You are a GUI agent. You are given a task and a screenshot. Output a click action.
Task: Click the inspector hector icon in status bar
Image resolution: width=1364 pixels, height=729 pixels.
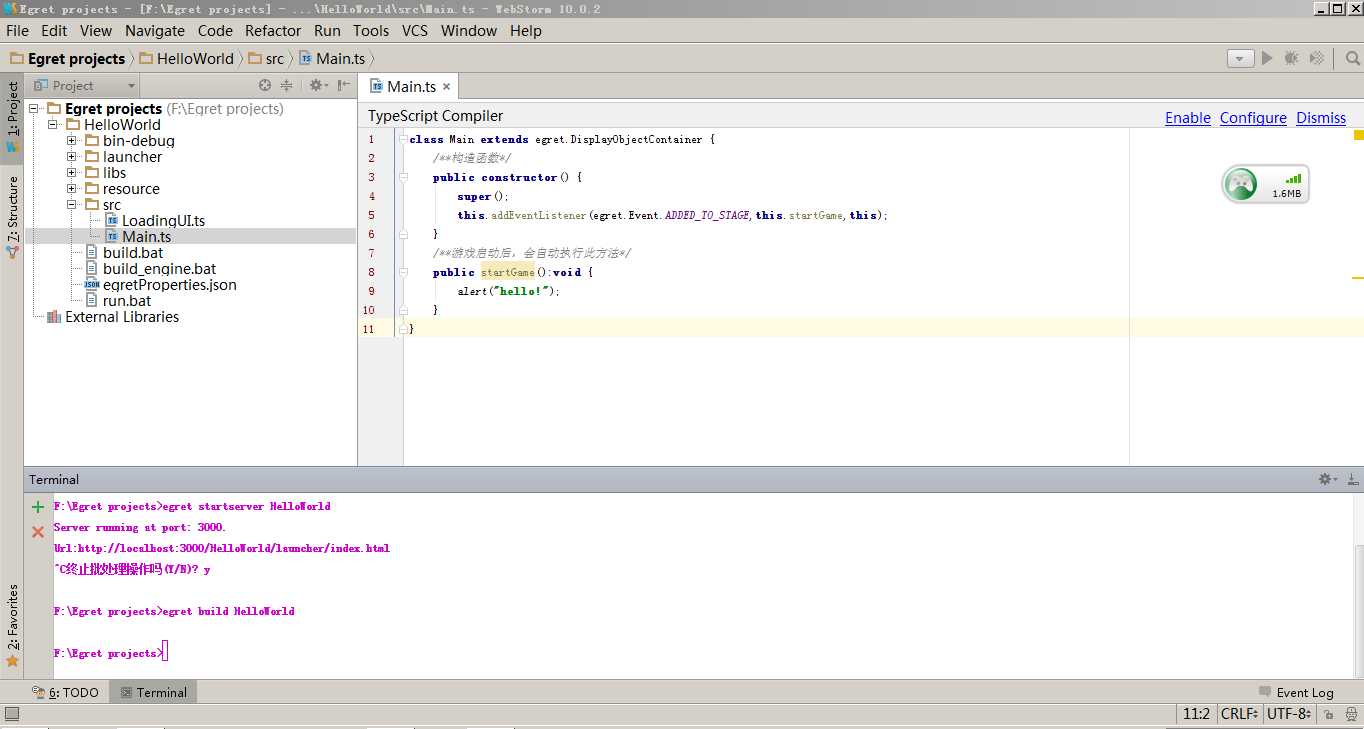click(x=1350, y=714)
